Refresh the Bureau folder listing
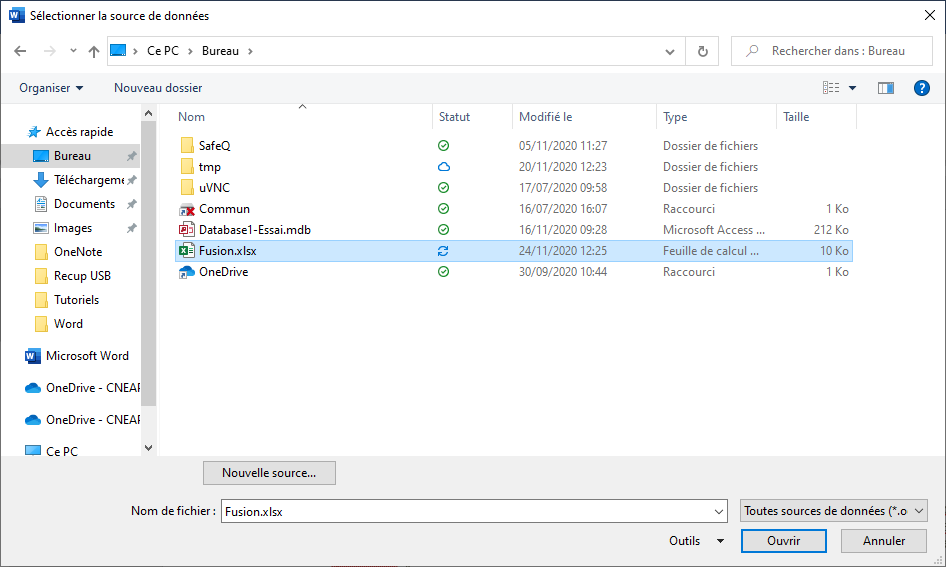Viewport: 946px width, 567px height. (x=702, y=51)
